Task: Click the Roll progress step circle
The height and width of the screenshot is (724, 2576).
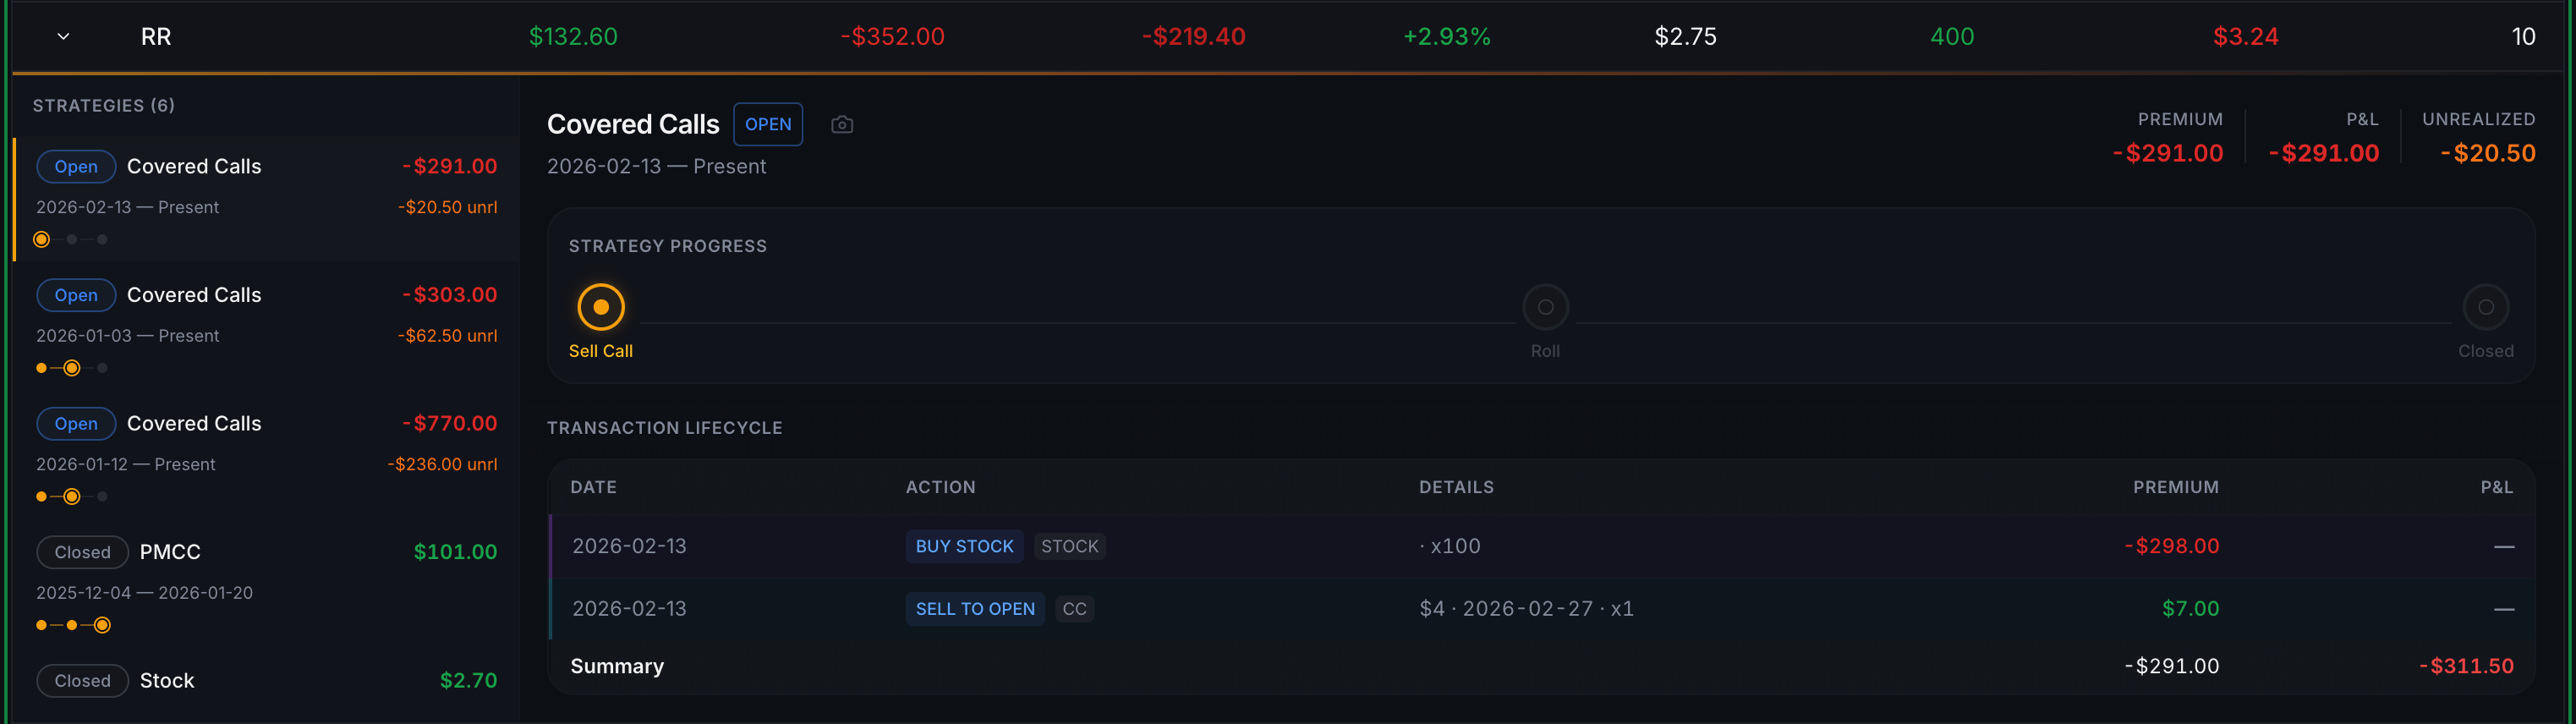Action: click(1545, 307)
